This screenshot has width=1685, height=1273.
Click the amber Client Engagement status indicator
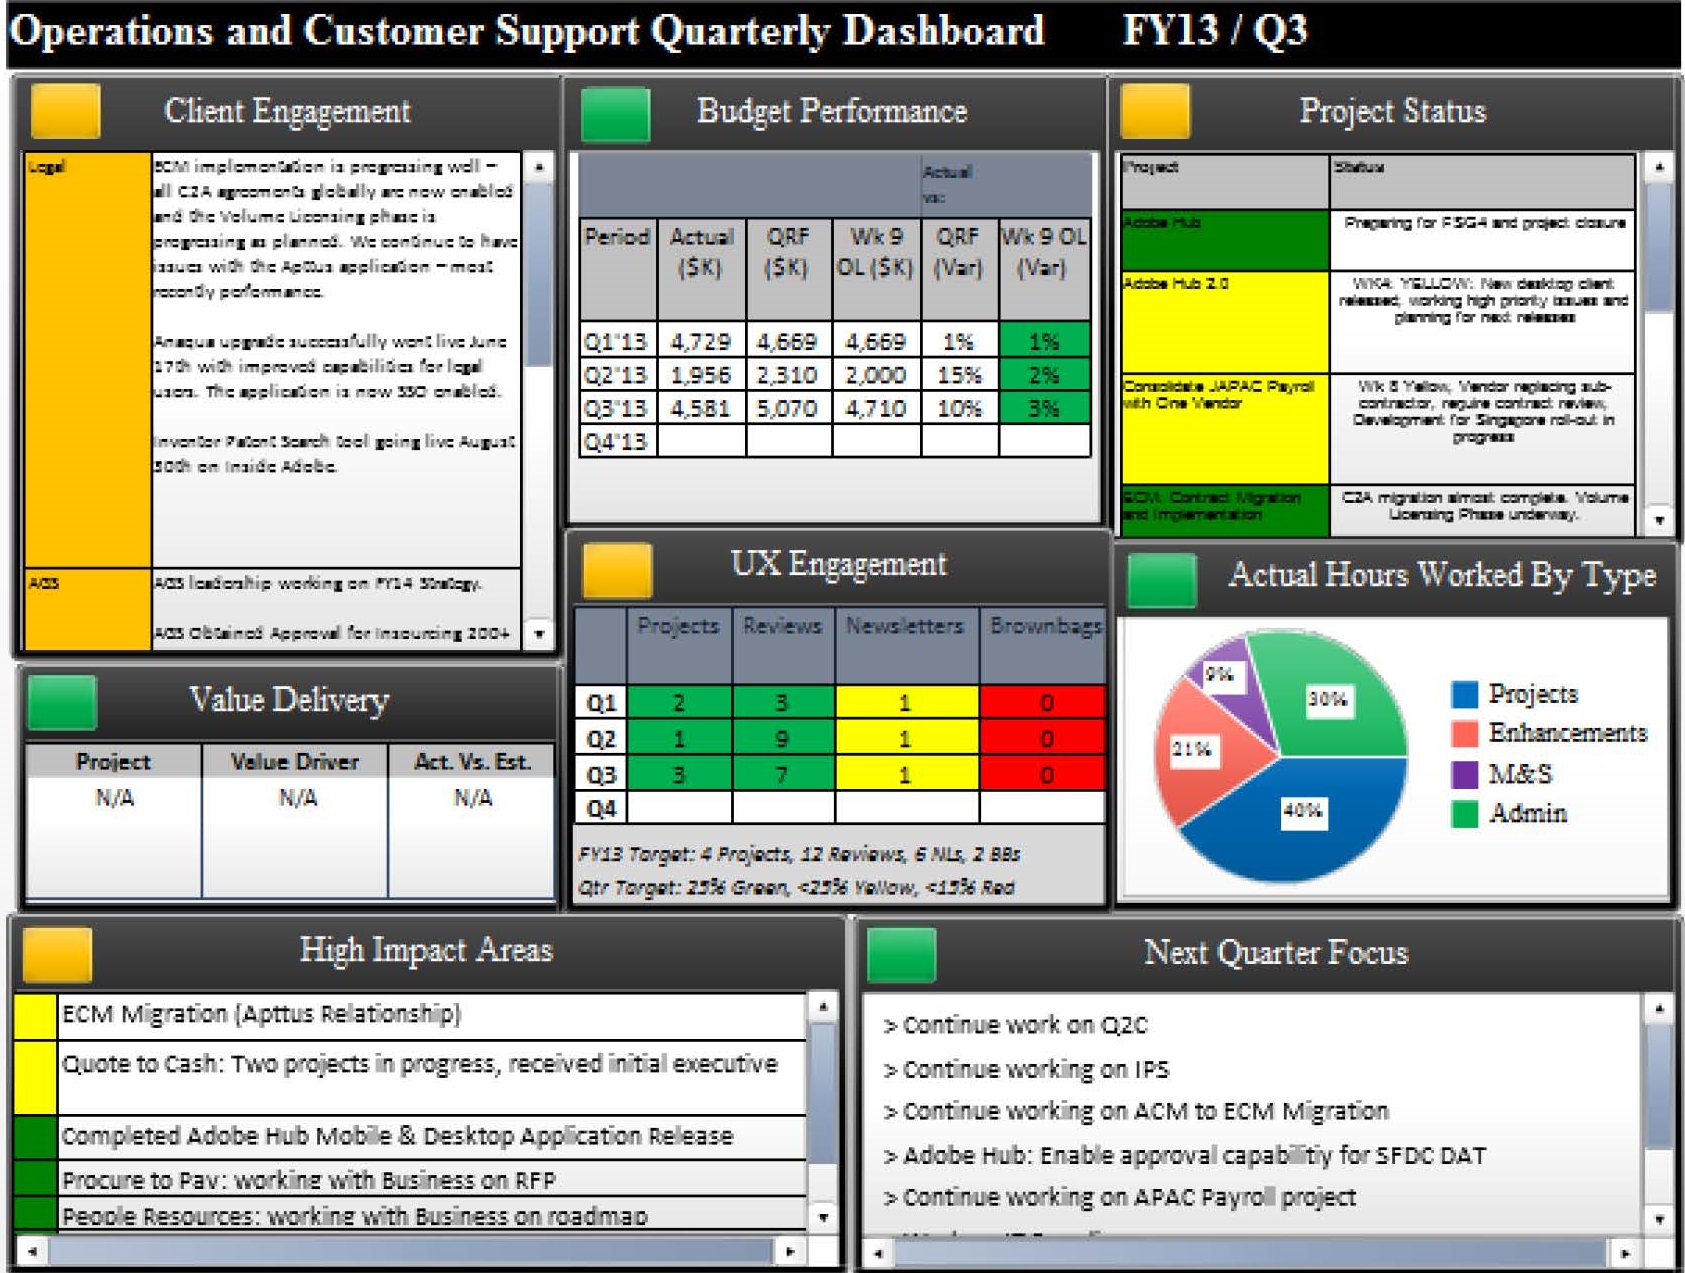66,110
